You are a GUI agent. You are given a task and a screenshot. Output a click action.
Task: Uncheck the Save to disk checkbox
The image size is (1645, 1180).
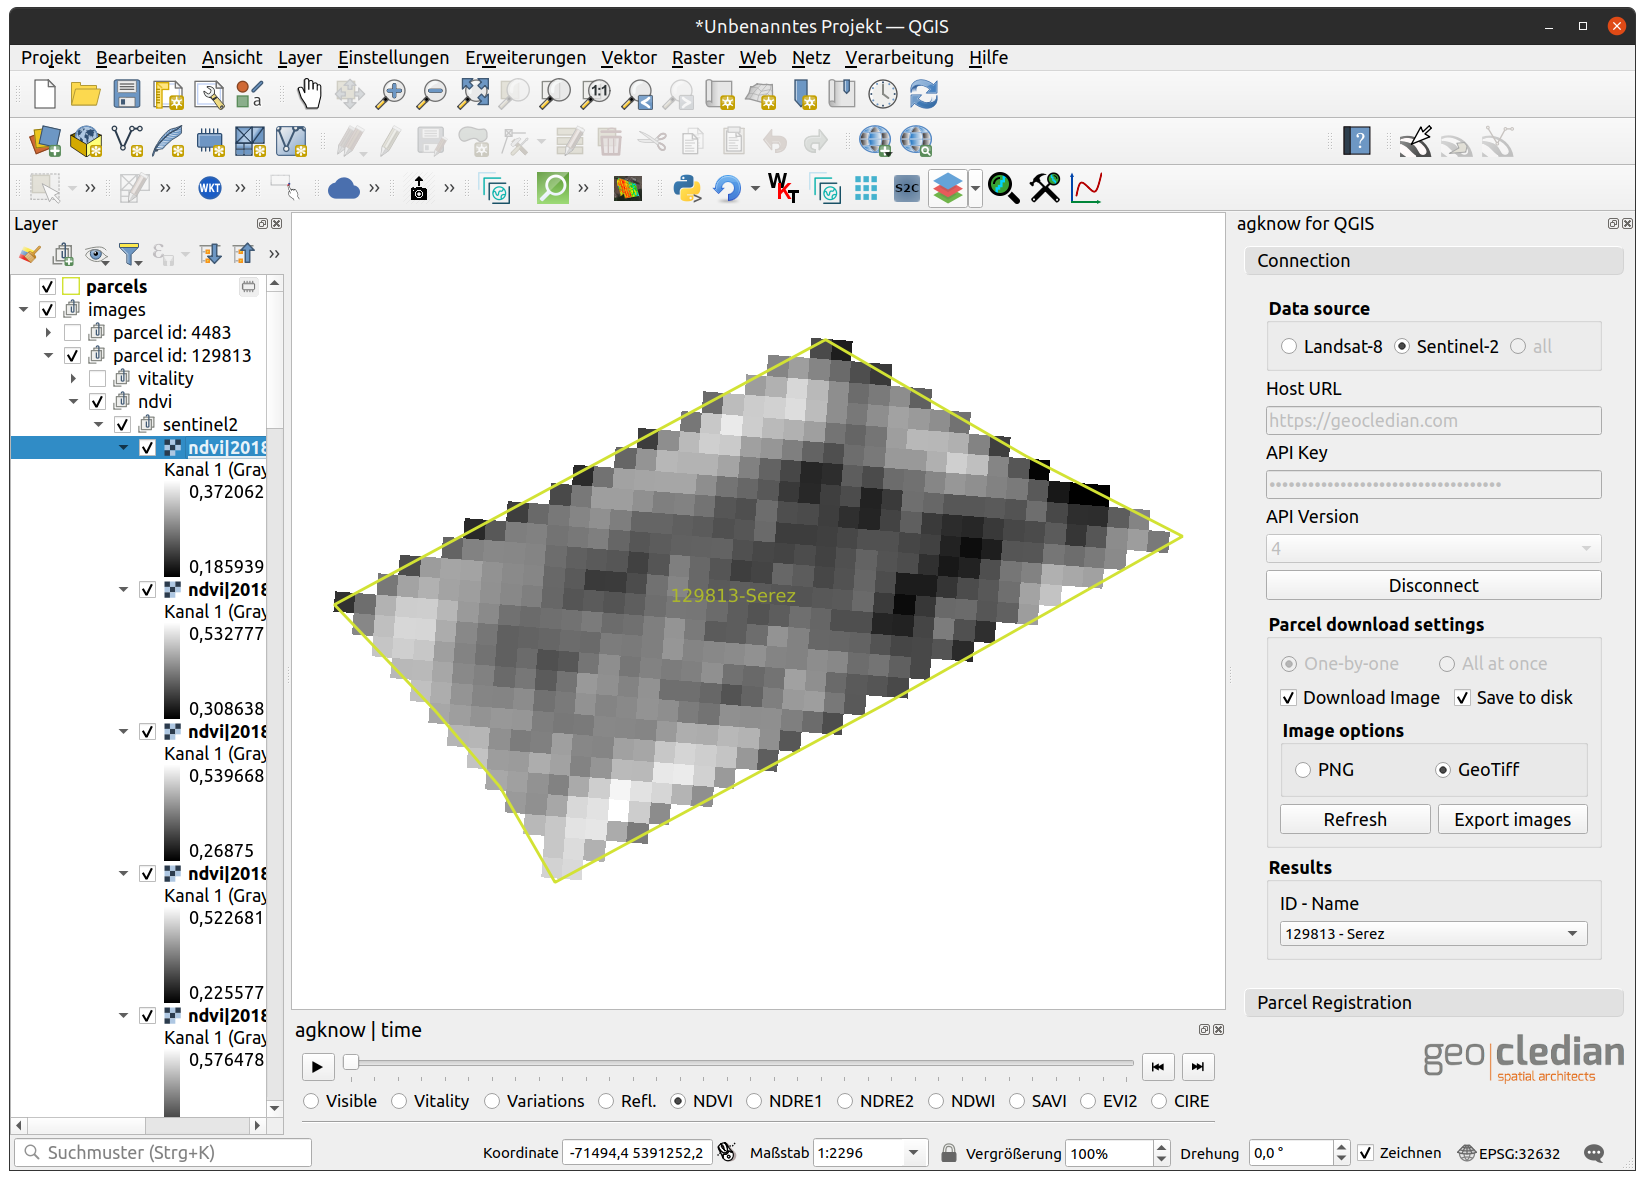pos(1462,698)
